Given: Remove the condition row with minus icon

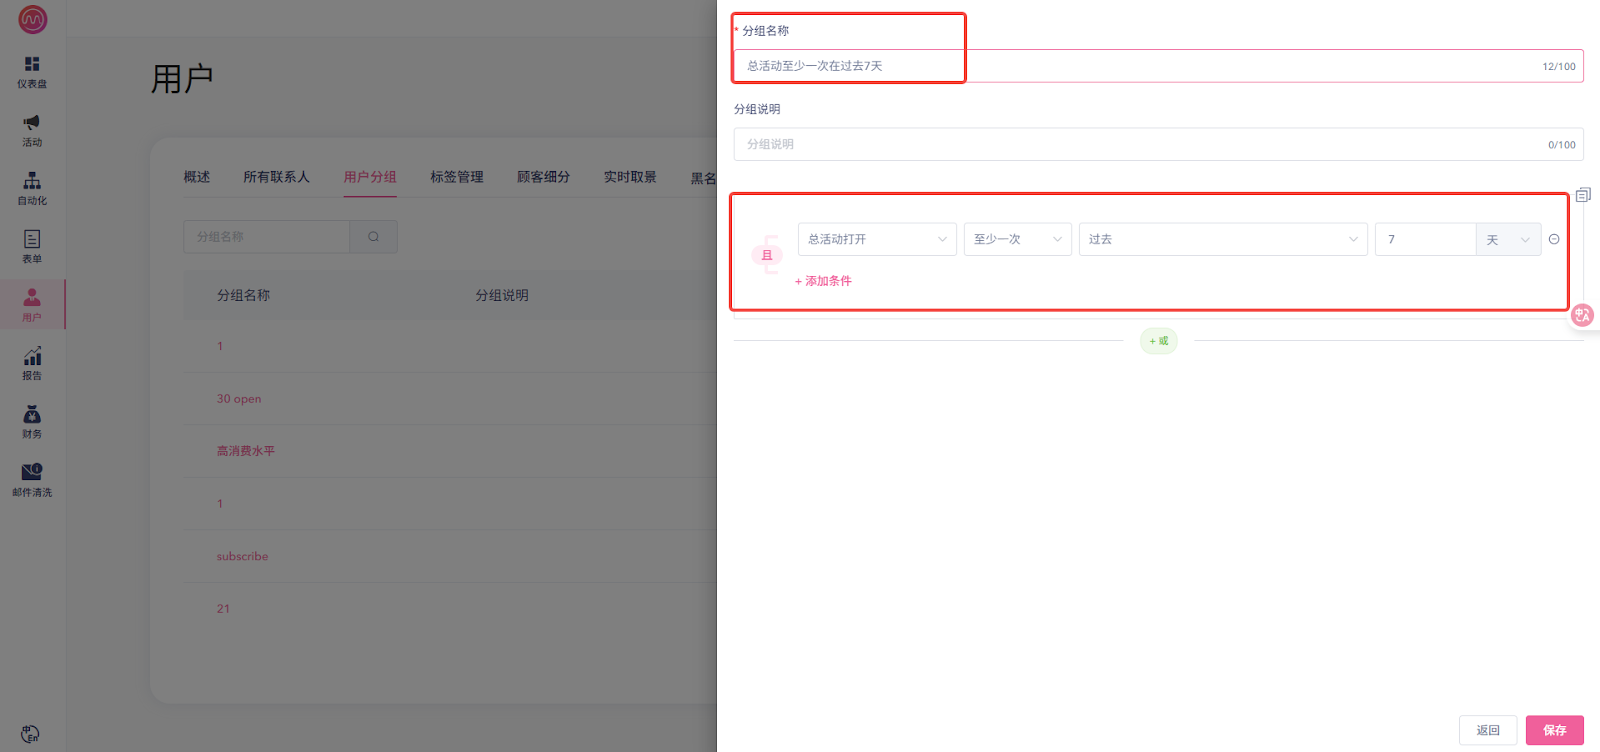Looking at the screenshot, I should point(1554,239).
